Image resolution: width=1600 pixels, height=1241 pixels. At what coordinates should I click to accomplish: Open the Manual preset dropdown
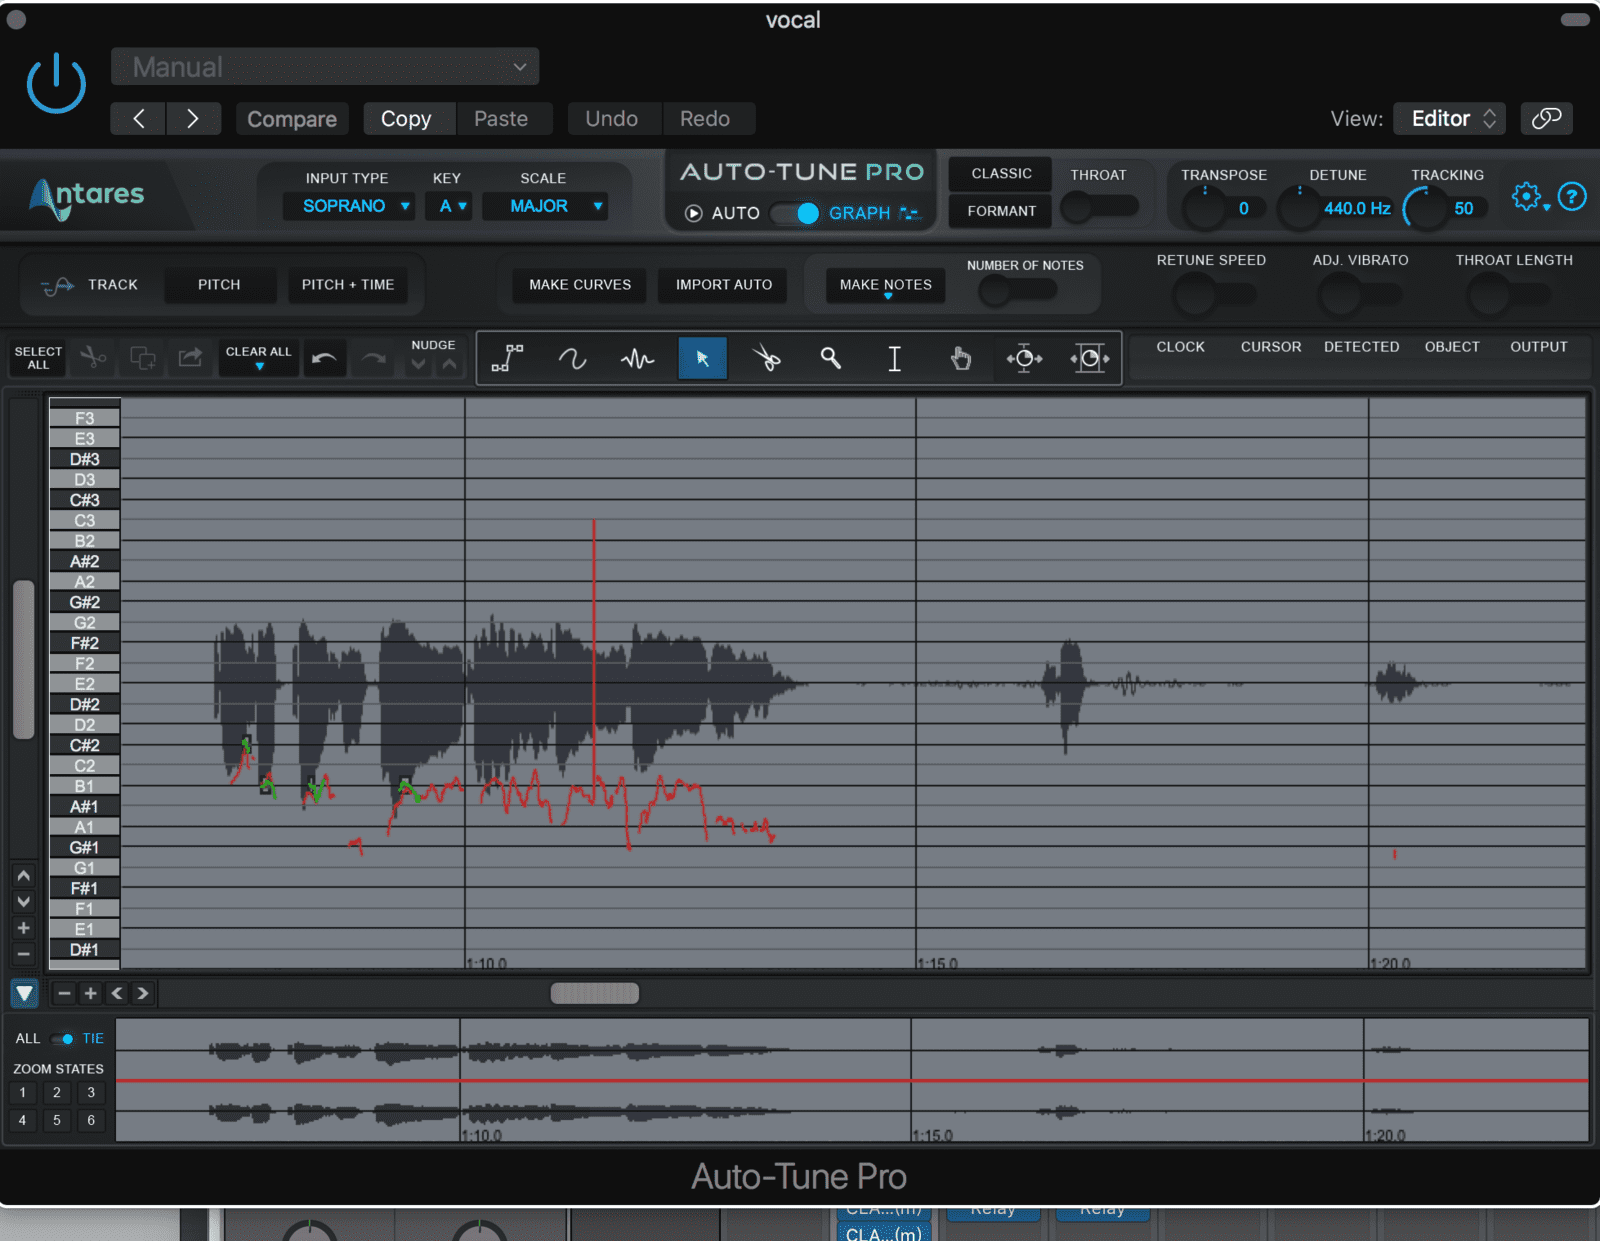pos(325,67)
